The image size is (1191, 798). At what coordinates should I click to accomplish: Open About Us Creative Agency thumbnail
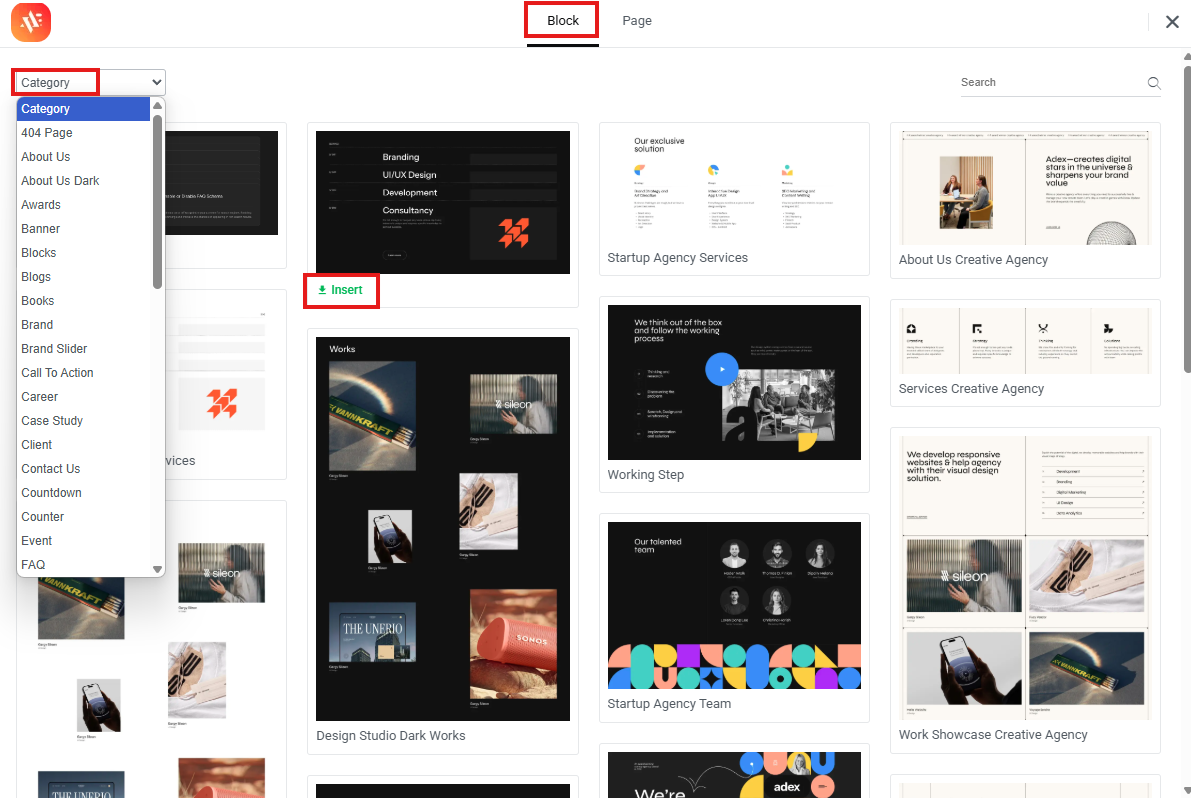pyautogui.click(x=1025, y=188)
